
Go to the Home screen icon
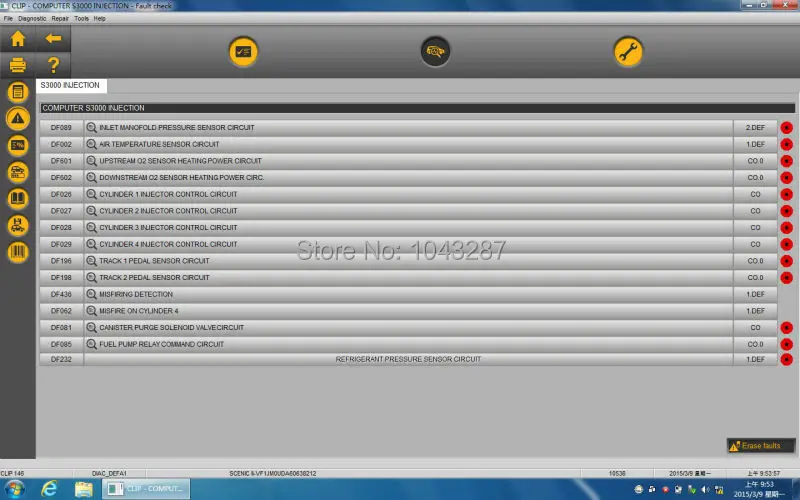click(18, 39)
